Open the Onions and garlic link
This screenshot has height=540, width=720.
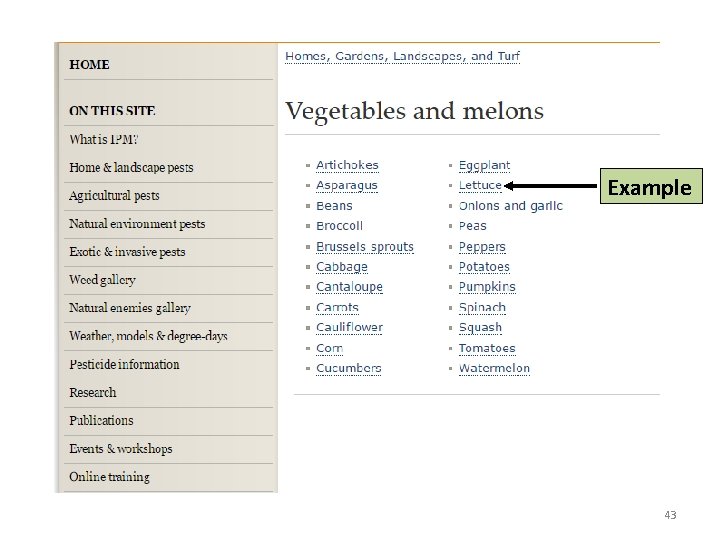coord(510,206)
